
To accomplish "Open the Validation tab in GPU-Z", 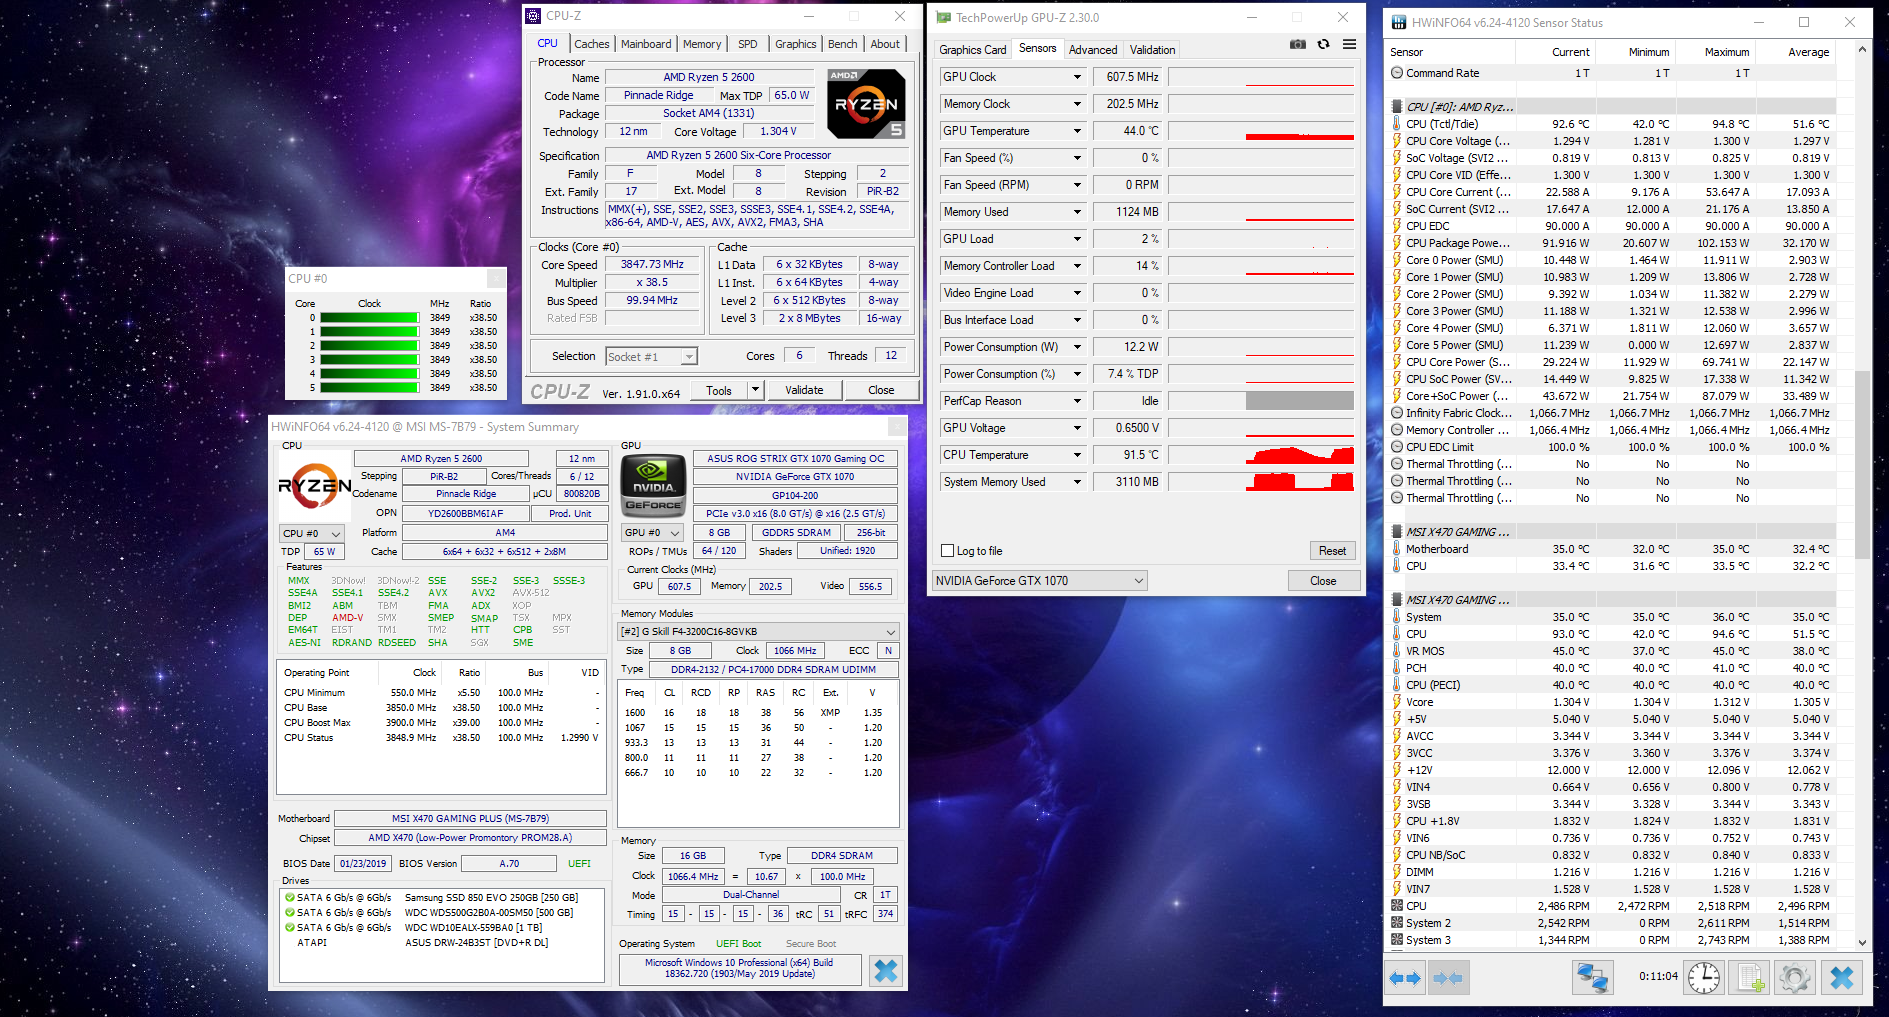I will (x=1152, y=50).
